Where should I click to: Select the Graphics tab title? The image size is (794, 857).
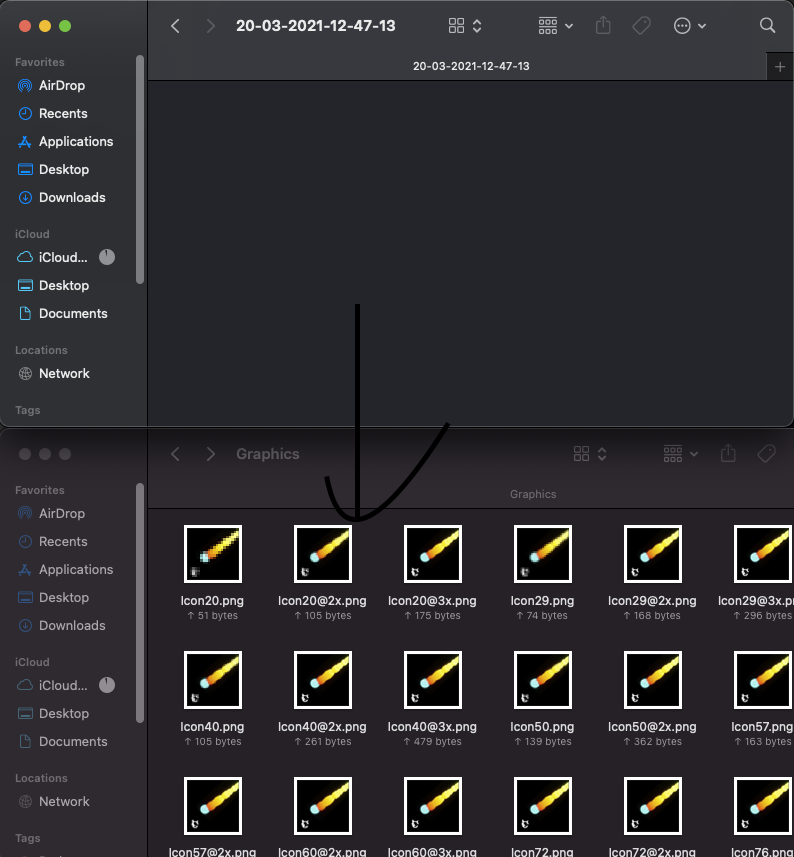point(533,494)
